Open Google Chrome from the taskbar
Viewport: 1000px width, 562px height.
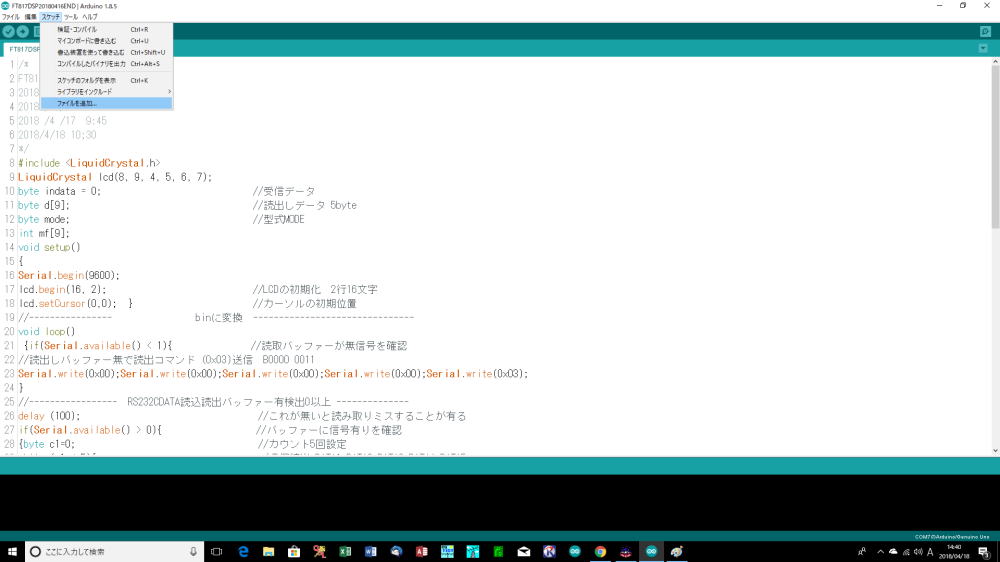(600, 552)
